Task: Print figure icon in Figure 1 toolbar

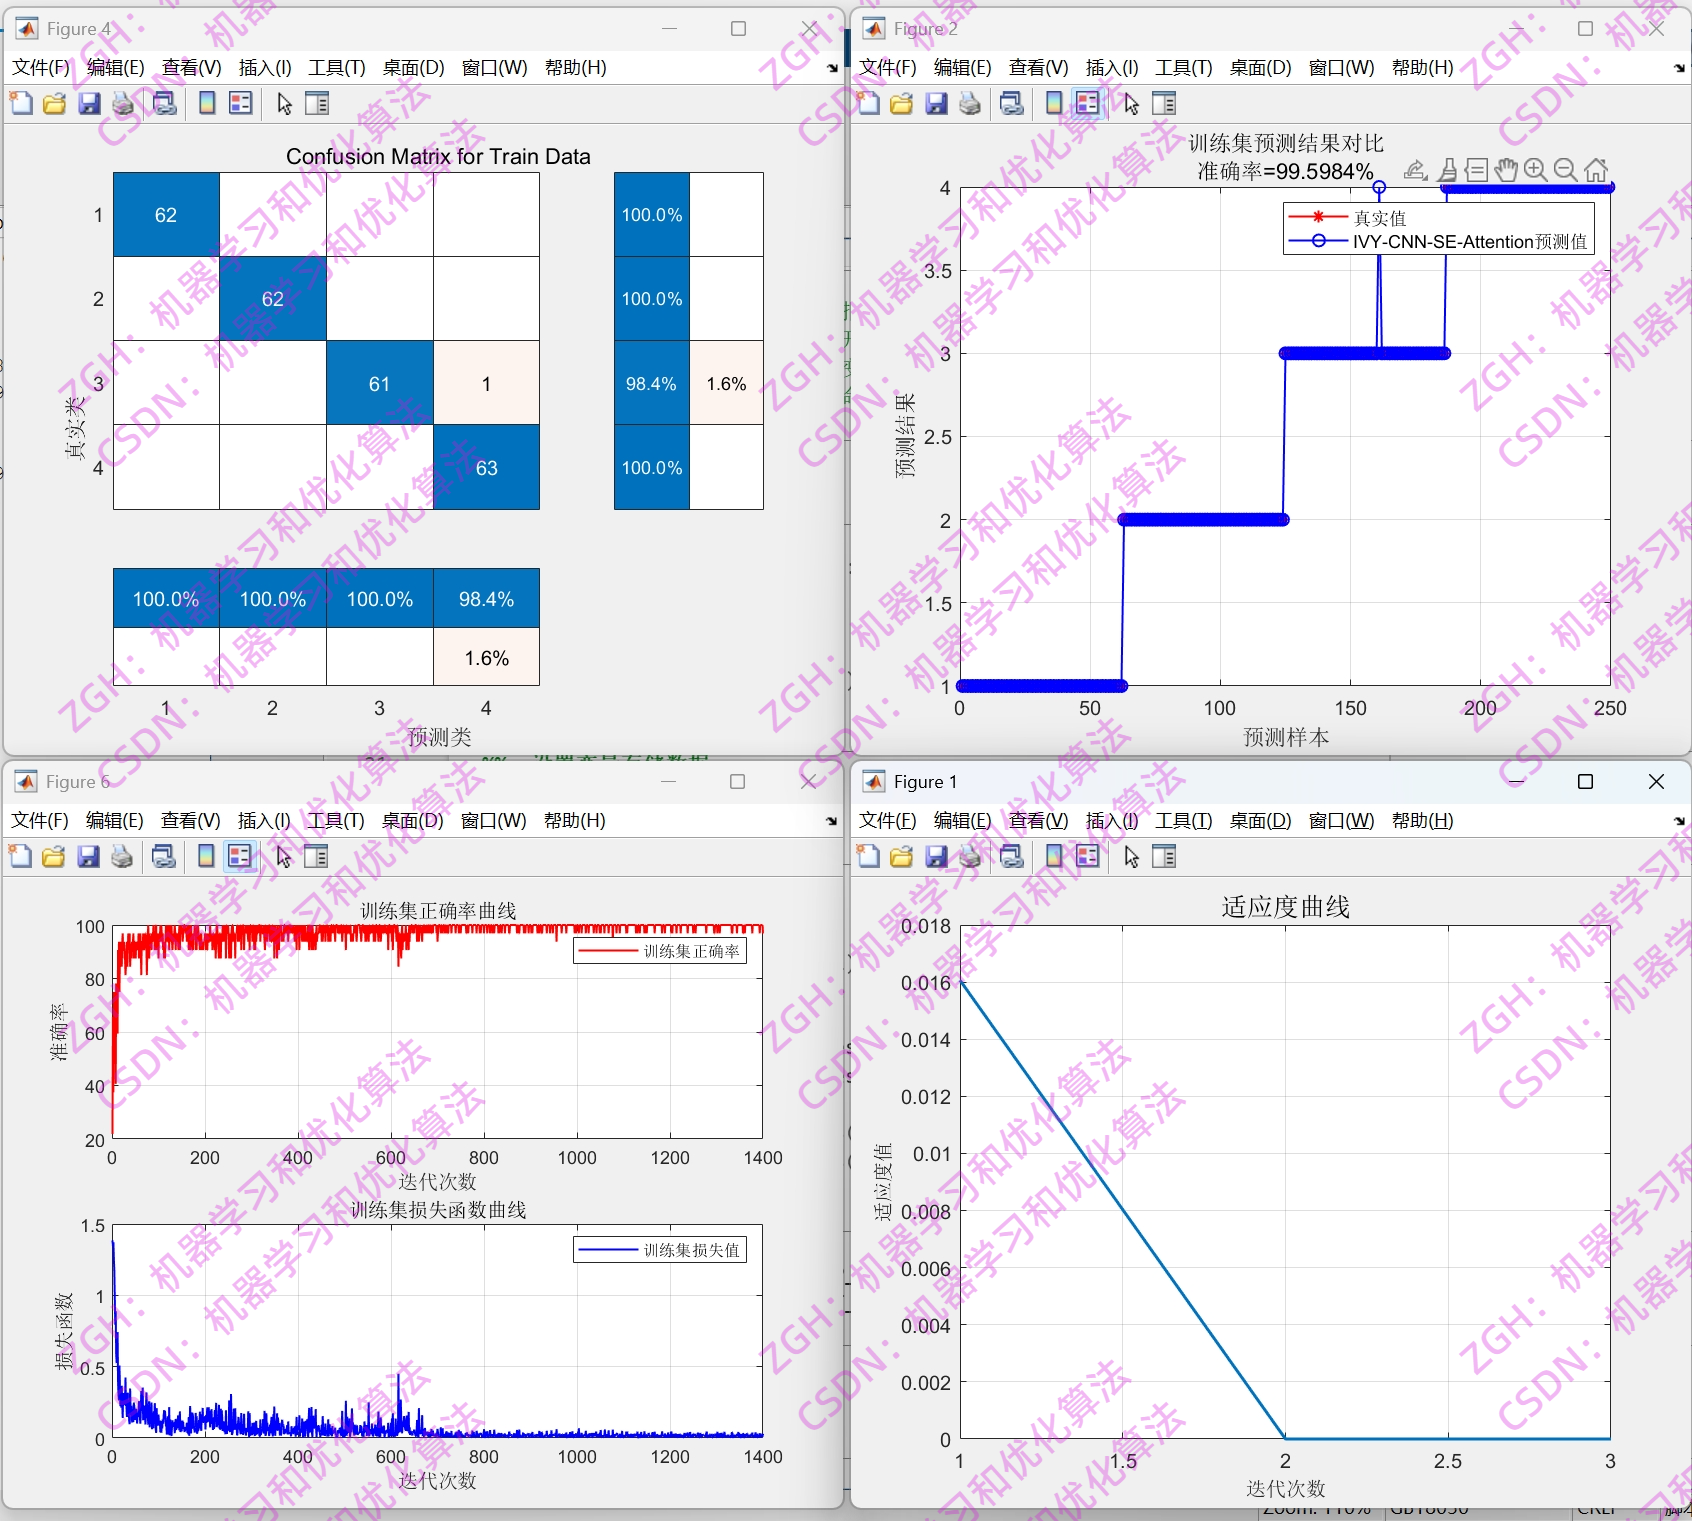Action: pyautogui.click(x=970, y=856)
